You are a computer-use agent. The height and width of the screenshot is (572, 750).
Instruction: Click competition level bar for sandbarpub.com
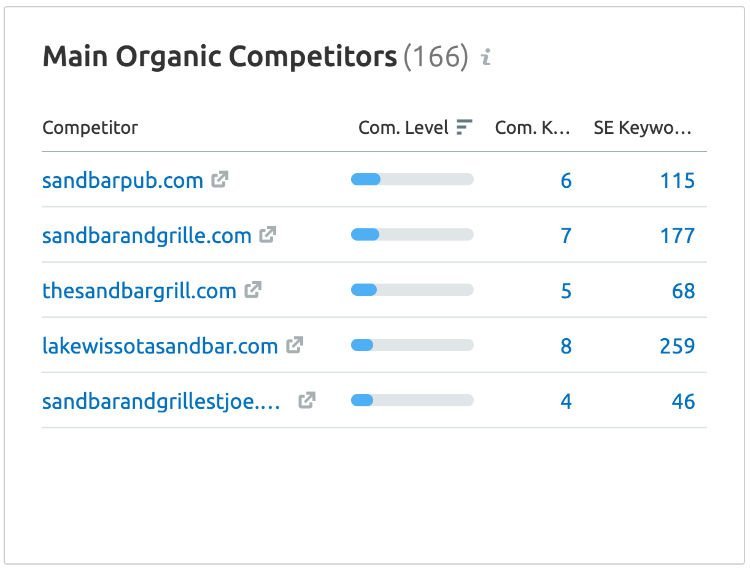coord(412,179)
